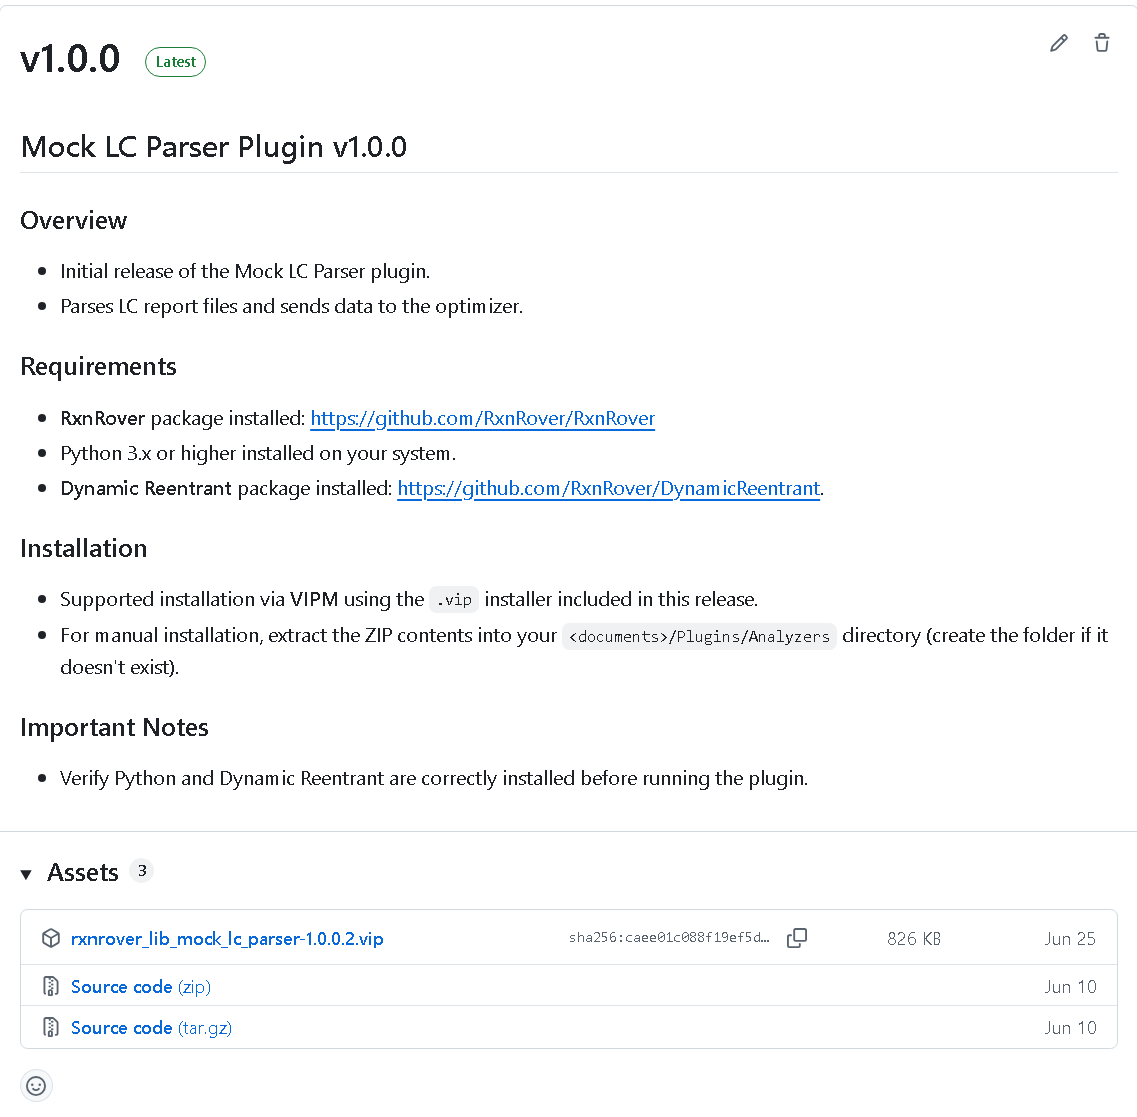Open the release edit pencil icon
Image resolution: width=1137 pixels, height=1117 pixels.
(x=1059, y=43)
